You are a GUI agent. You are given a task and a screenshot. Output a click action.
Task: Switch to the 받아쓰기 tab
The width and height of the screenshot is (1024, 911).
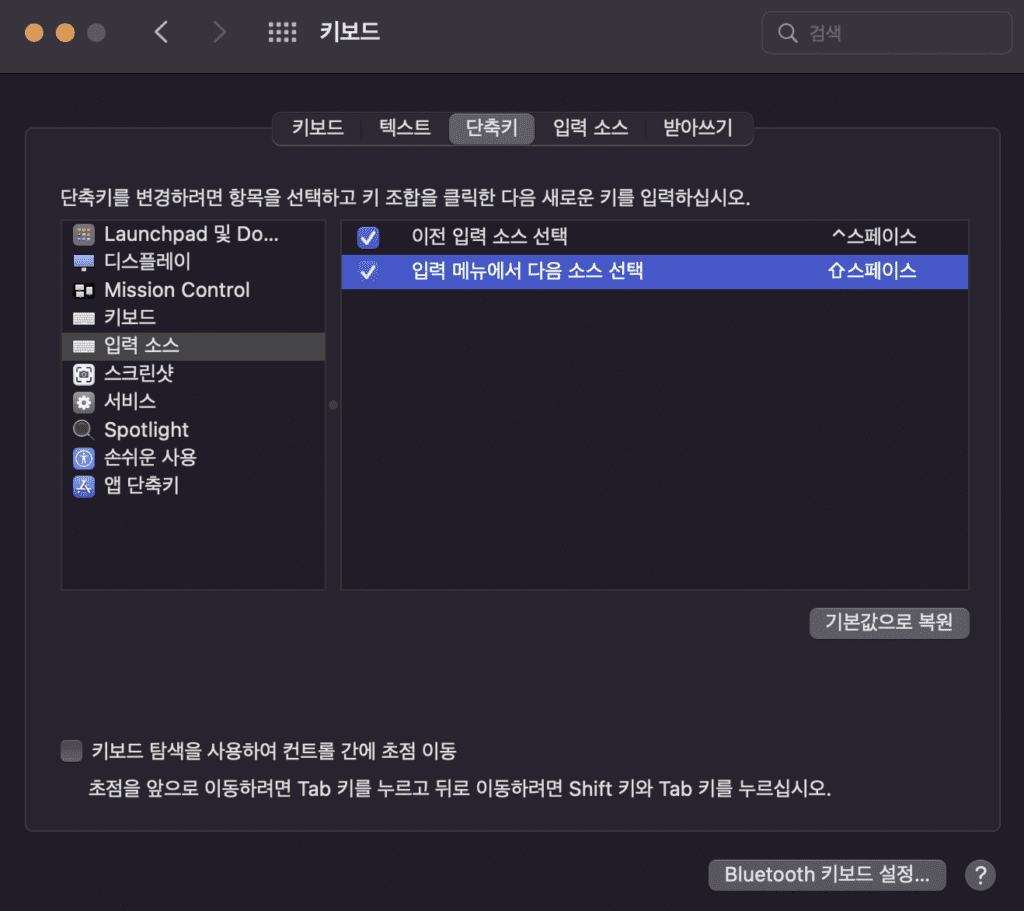click(698, 128)
